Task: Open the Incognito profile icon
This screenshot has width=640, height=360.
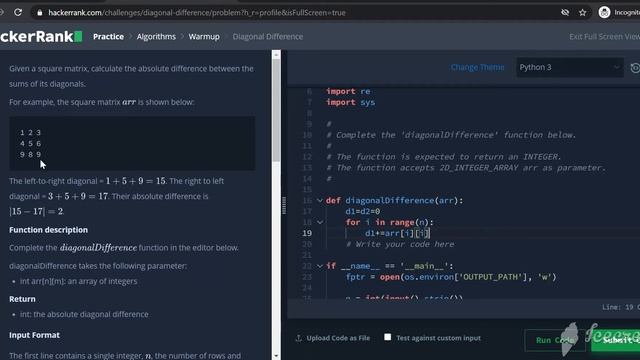Action: pyautogui.click(x=604, y=13)
